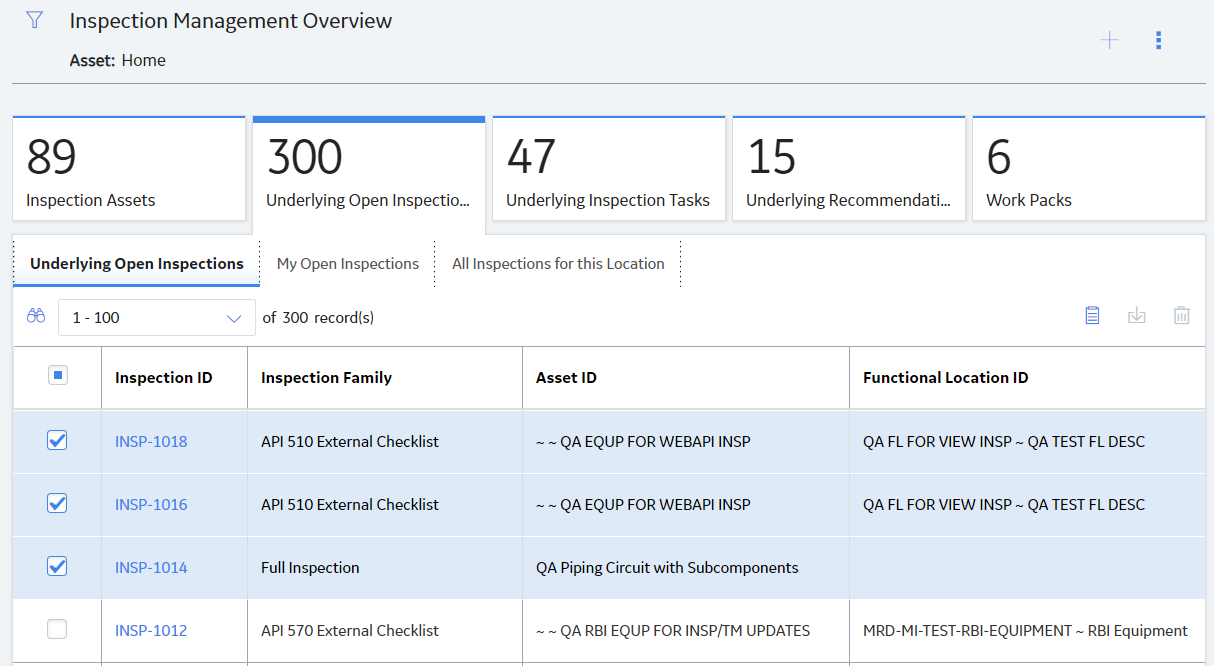This screenshot has width=1214, height=666.
Task: Click the 'of 300 record(s)' text
Action: click(x=318, y=318)
